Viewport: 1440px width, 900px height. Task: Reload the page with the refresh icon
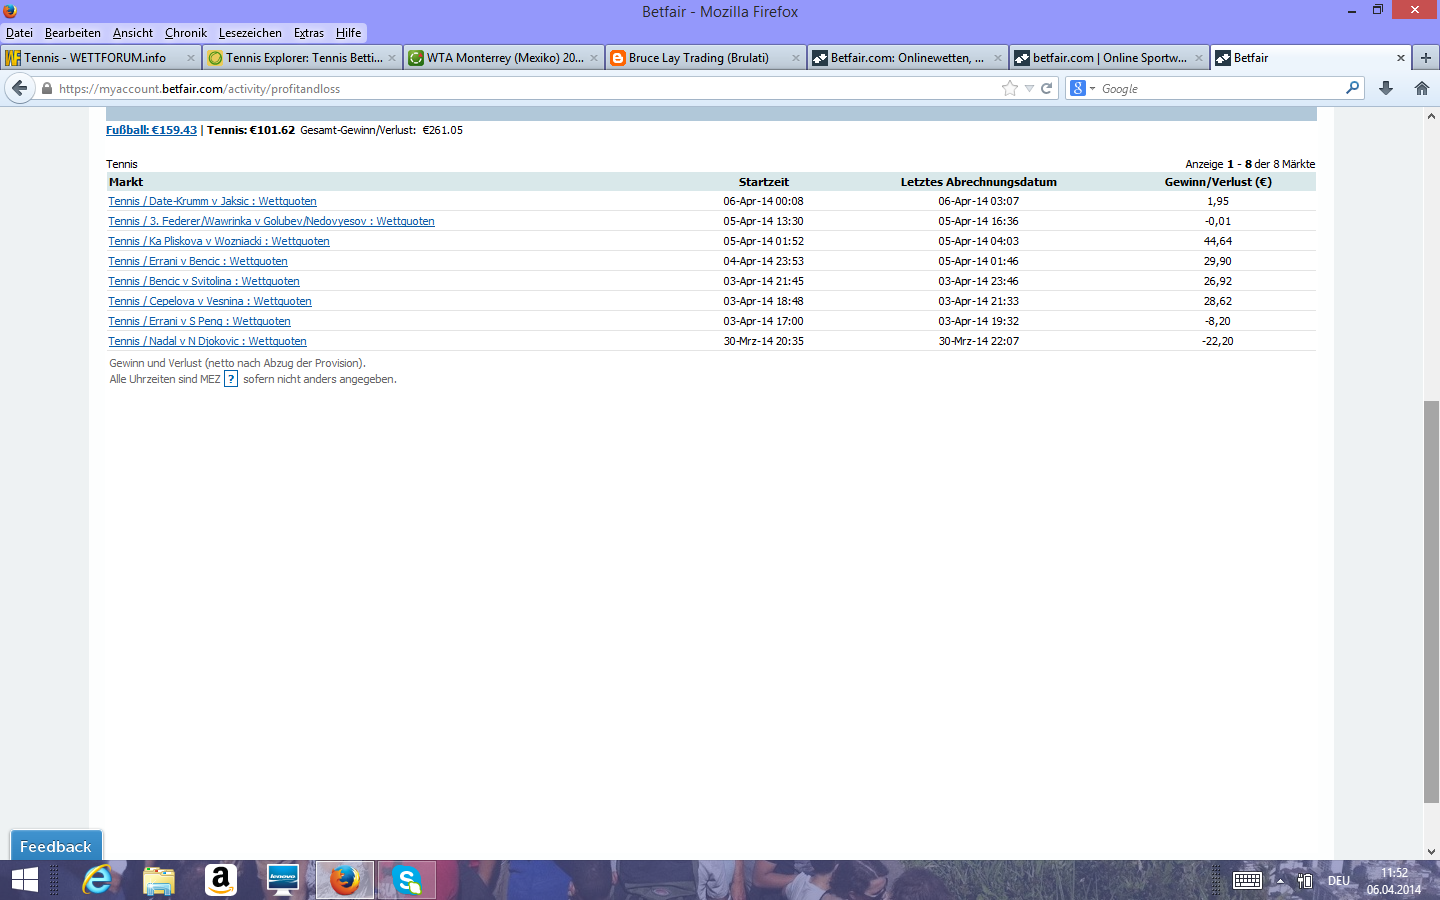pyautogui.click(x=1047, y=88)
